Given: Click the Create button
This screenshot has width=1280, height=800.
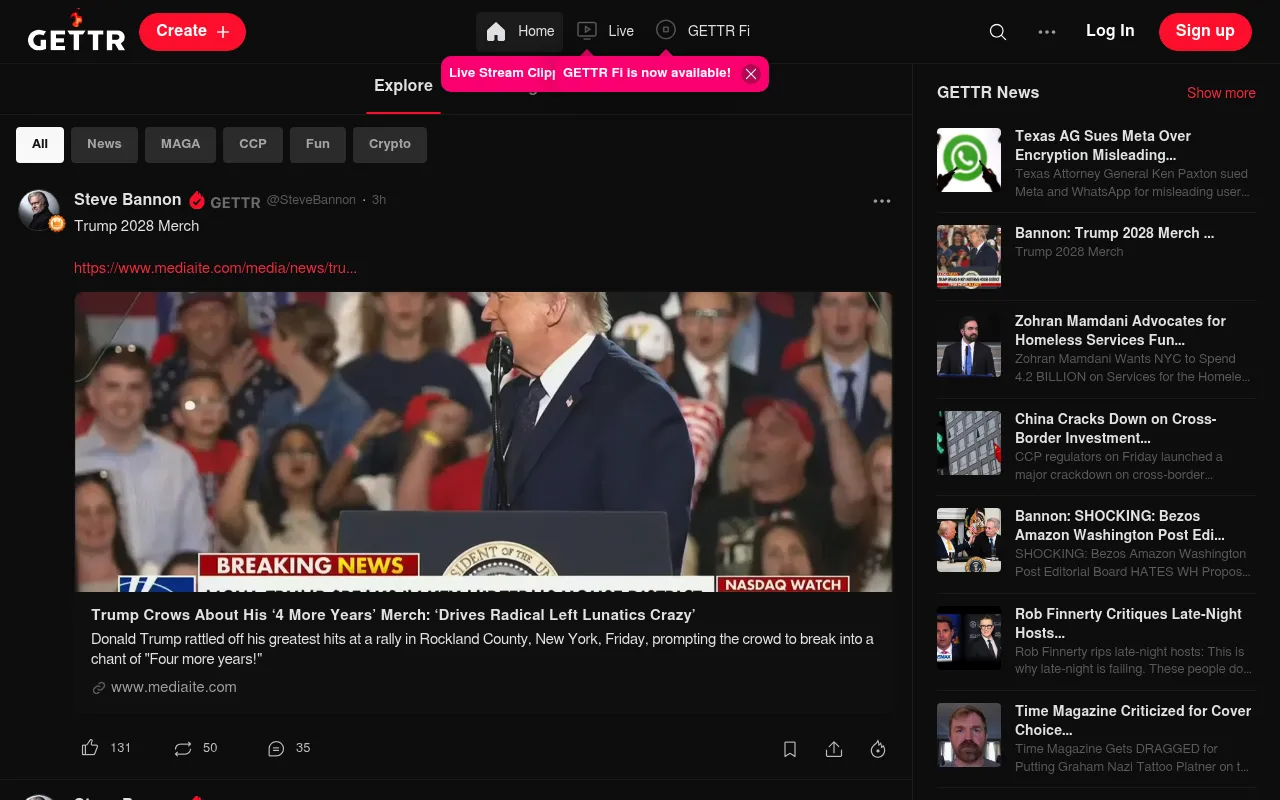Looking at the screenshot, I should (192, 32).
